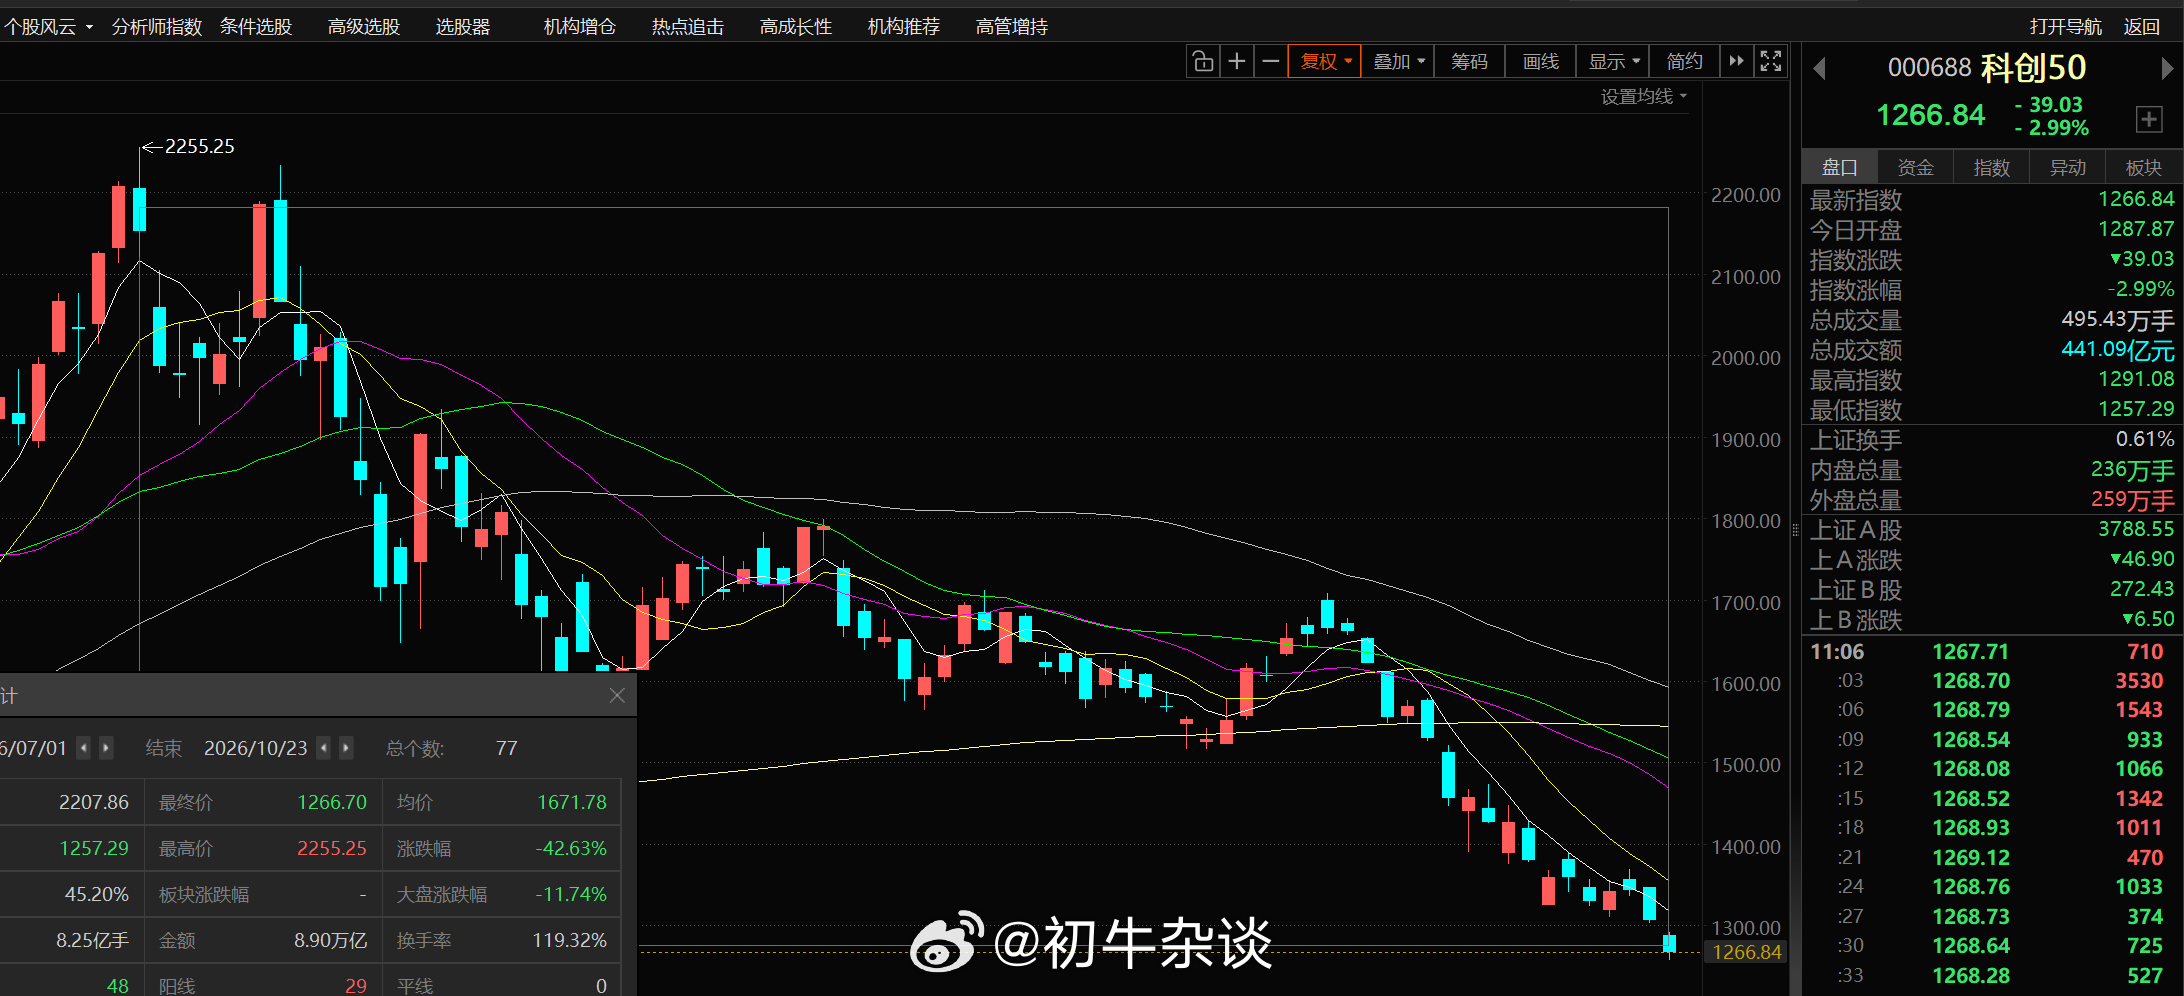The image size is (2184, 996).
Task: Open the 板块 tab
Action: point(2143,167)
